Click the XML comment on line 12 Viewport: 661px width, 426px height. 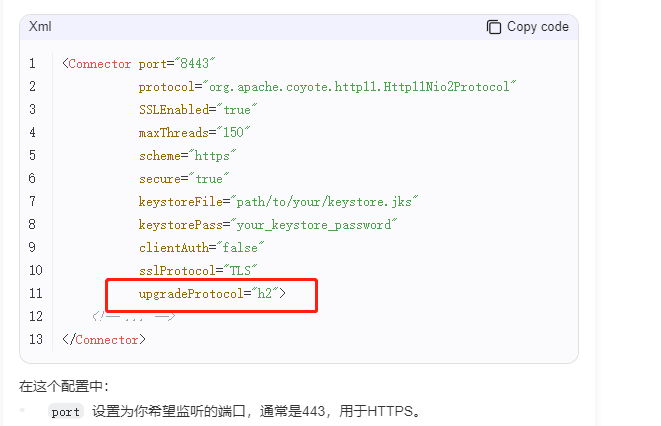tap(134, 316)
